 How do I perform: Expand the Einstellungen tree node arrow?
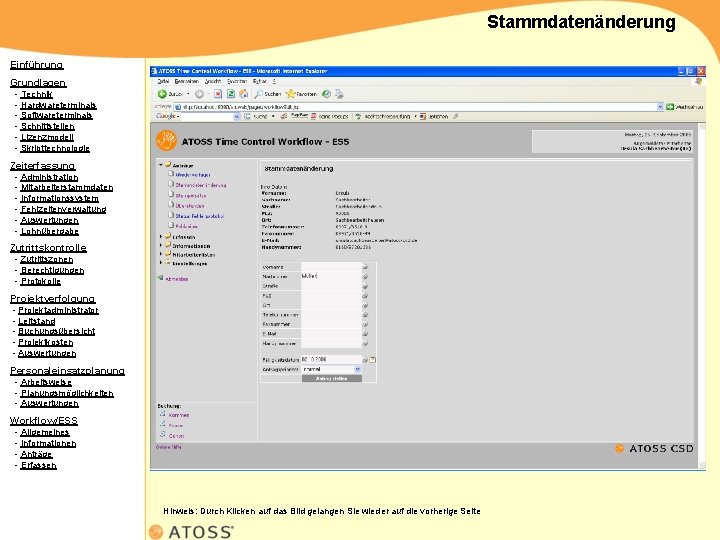[161, 263]
